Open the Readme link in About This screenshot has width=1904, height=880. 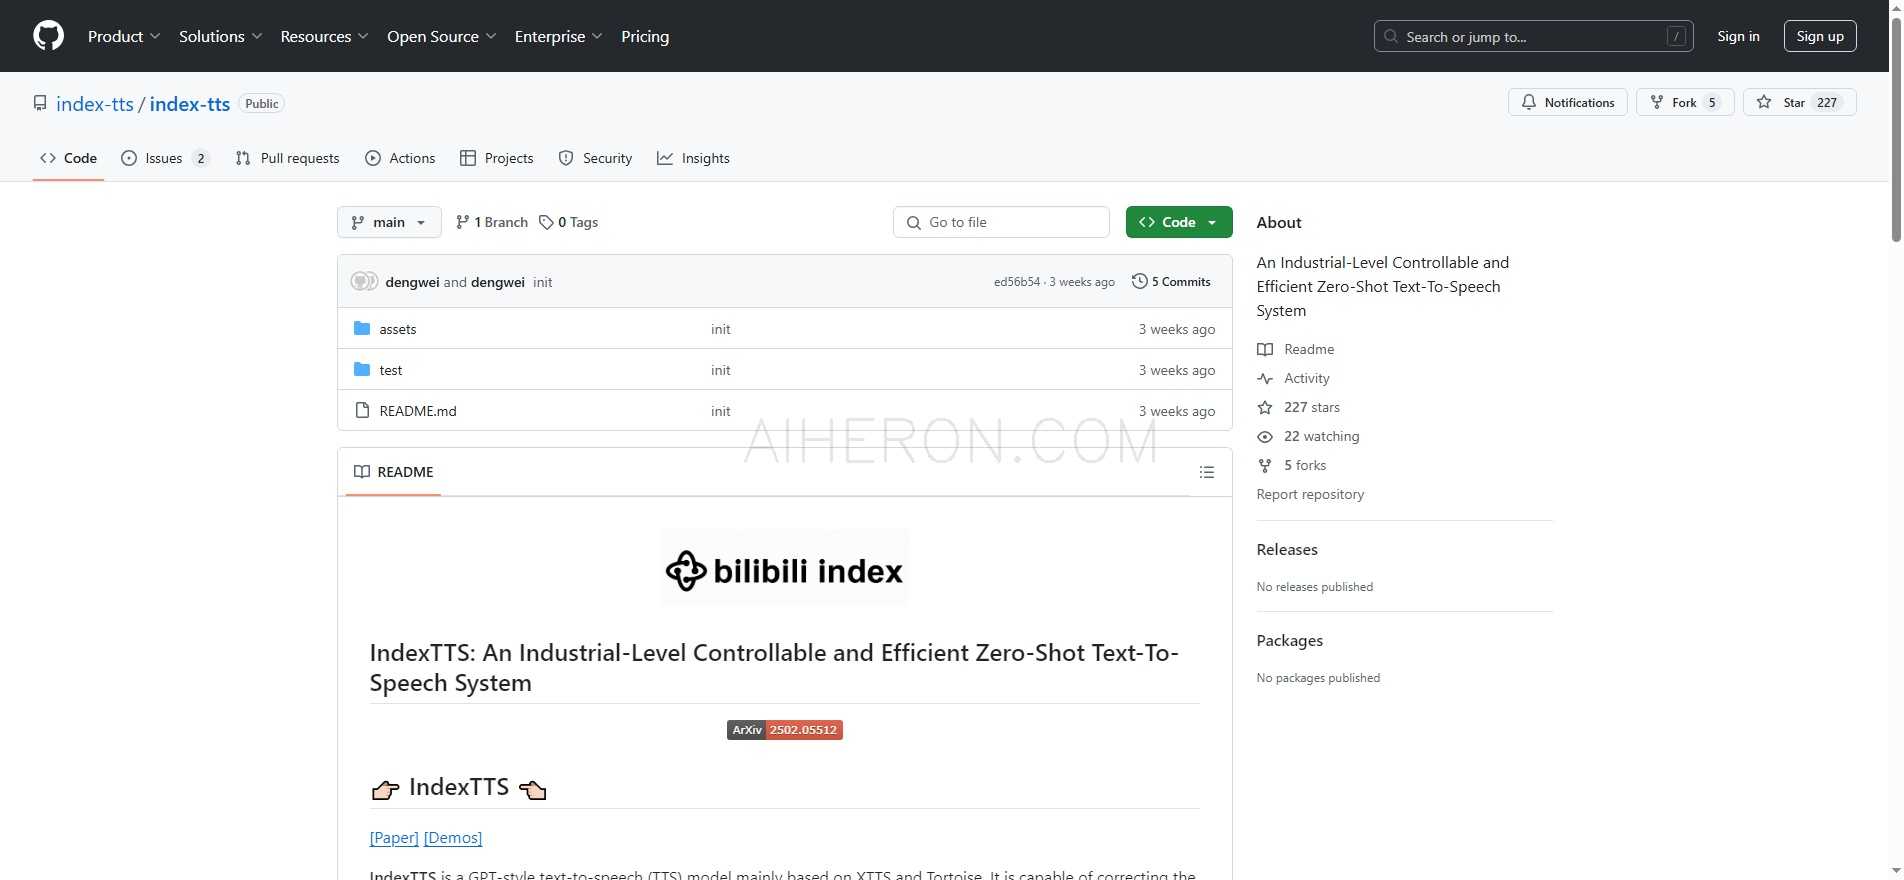click(x=1309, y=349)
